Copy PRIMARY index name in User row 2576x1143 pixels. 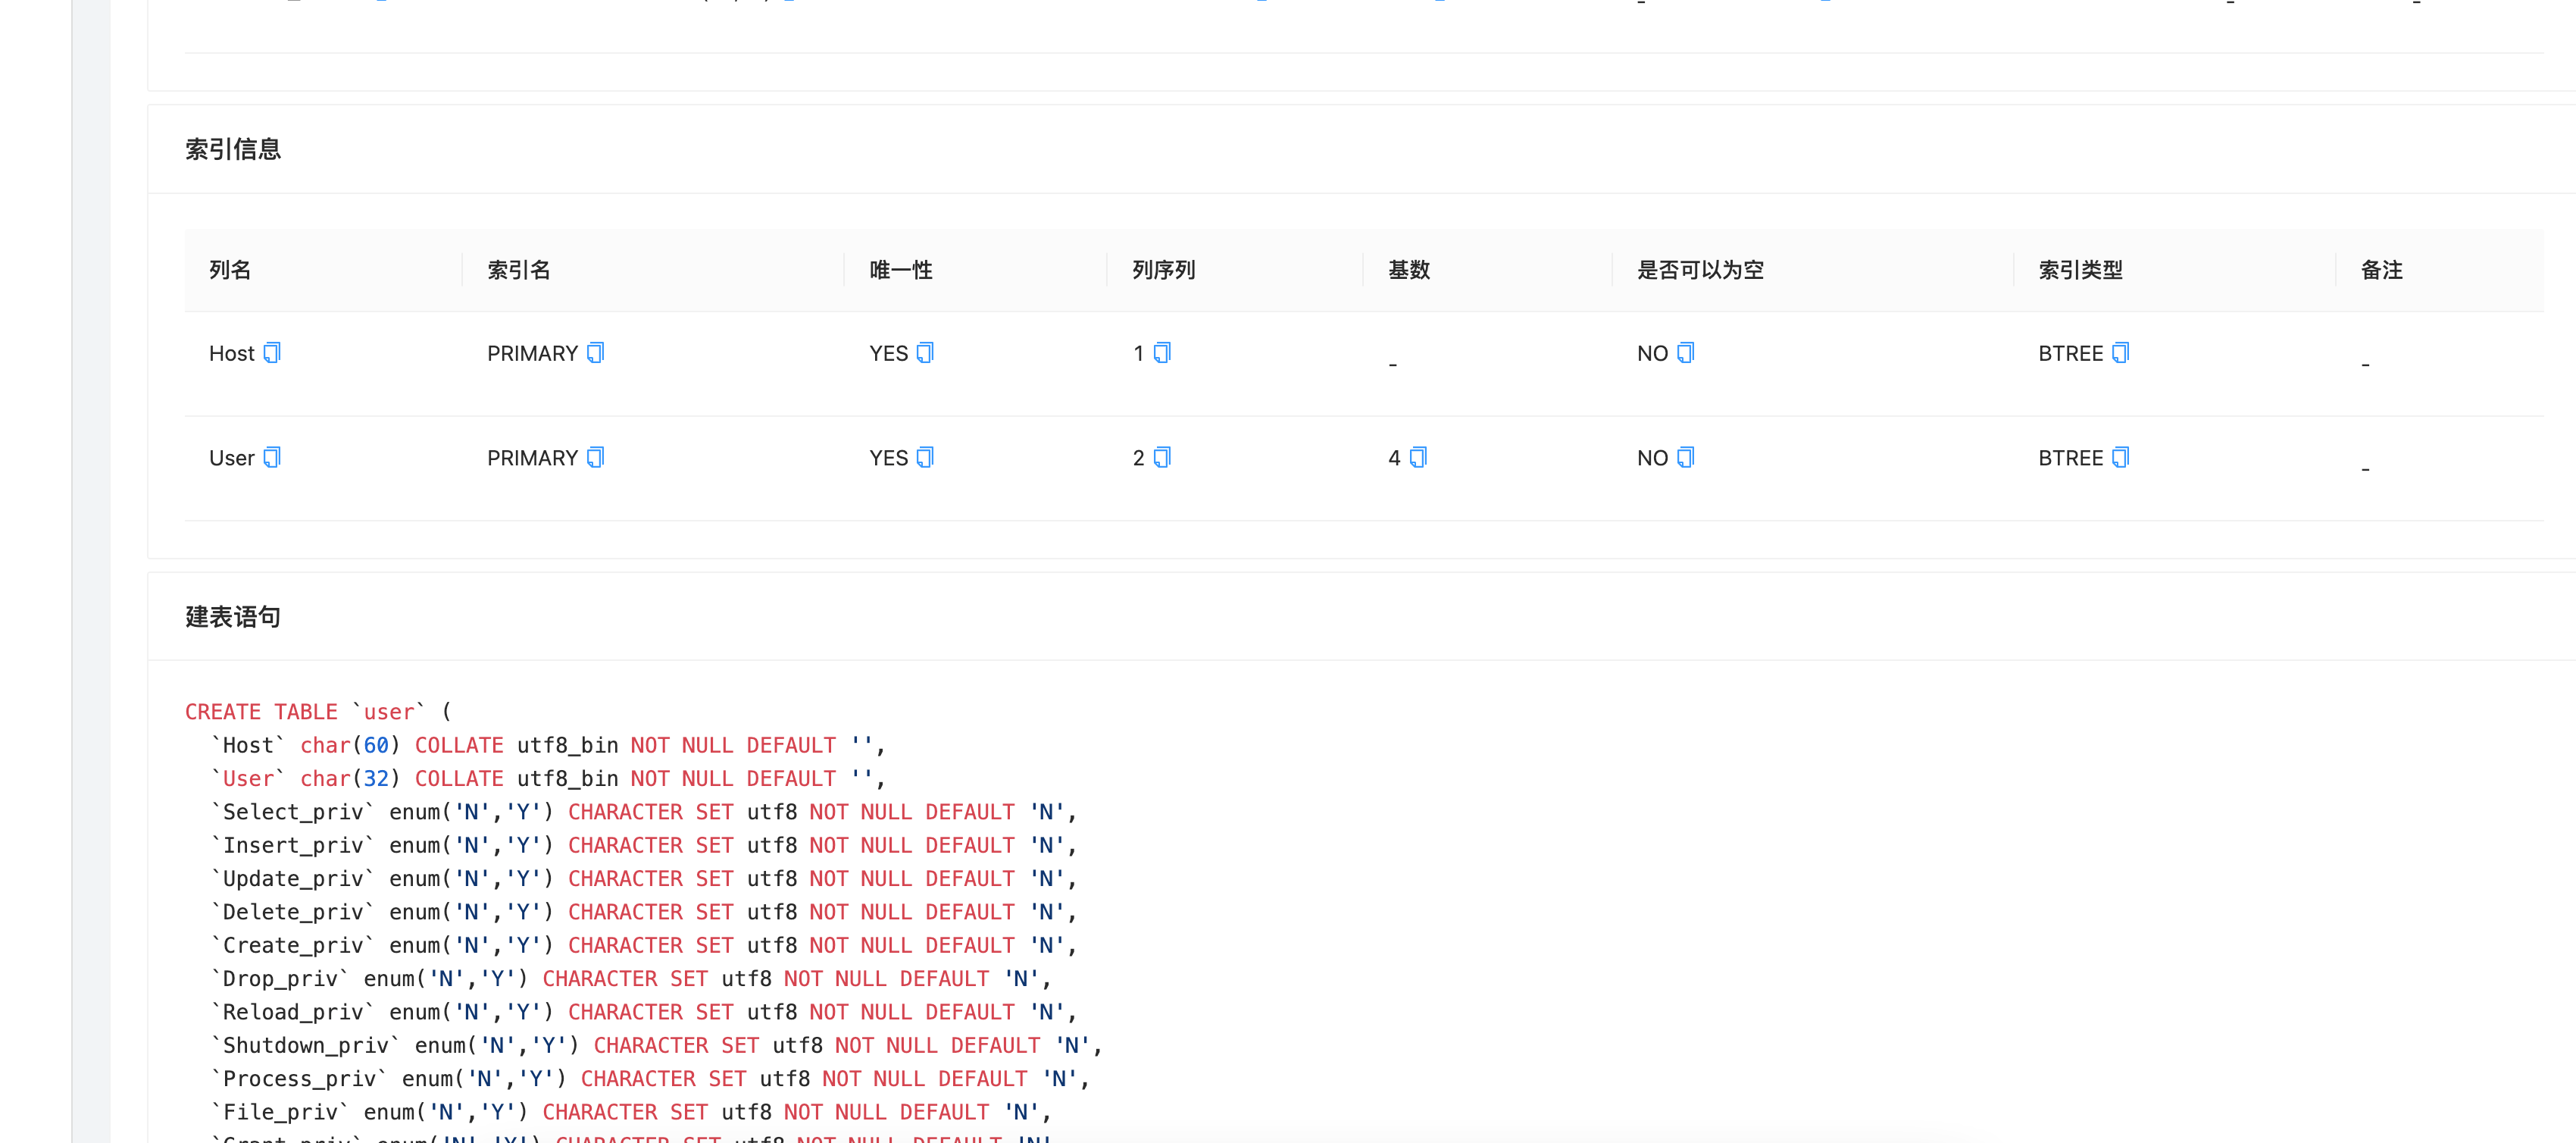pos(596,457)
